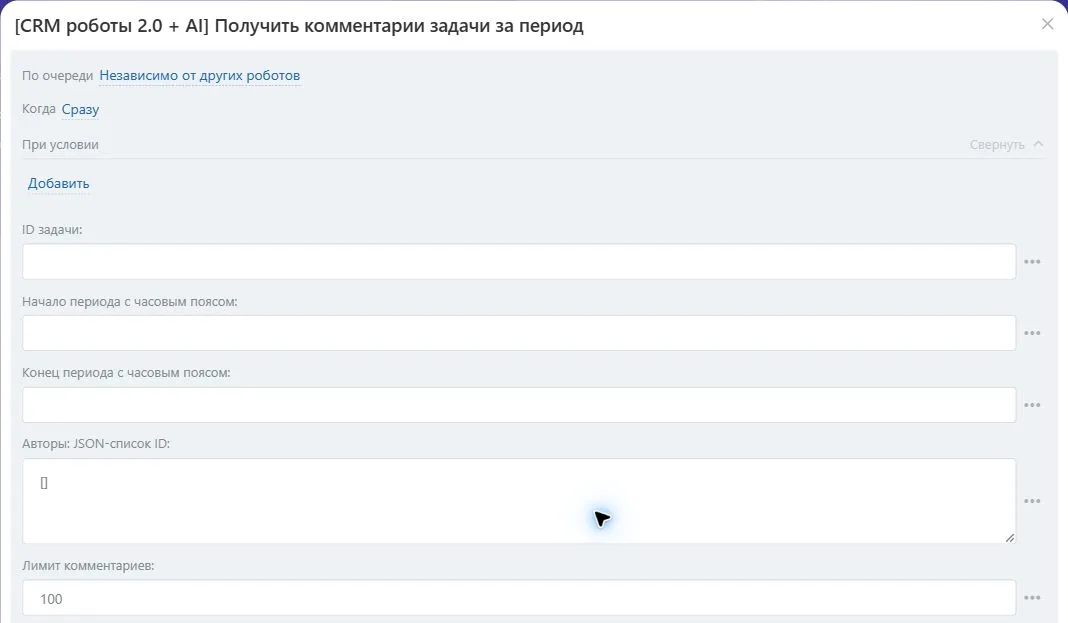
Task: Open the Независимо от других роботов selector
Action: (200, 76)
